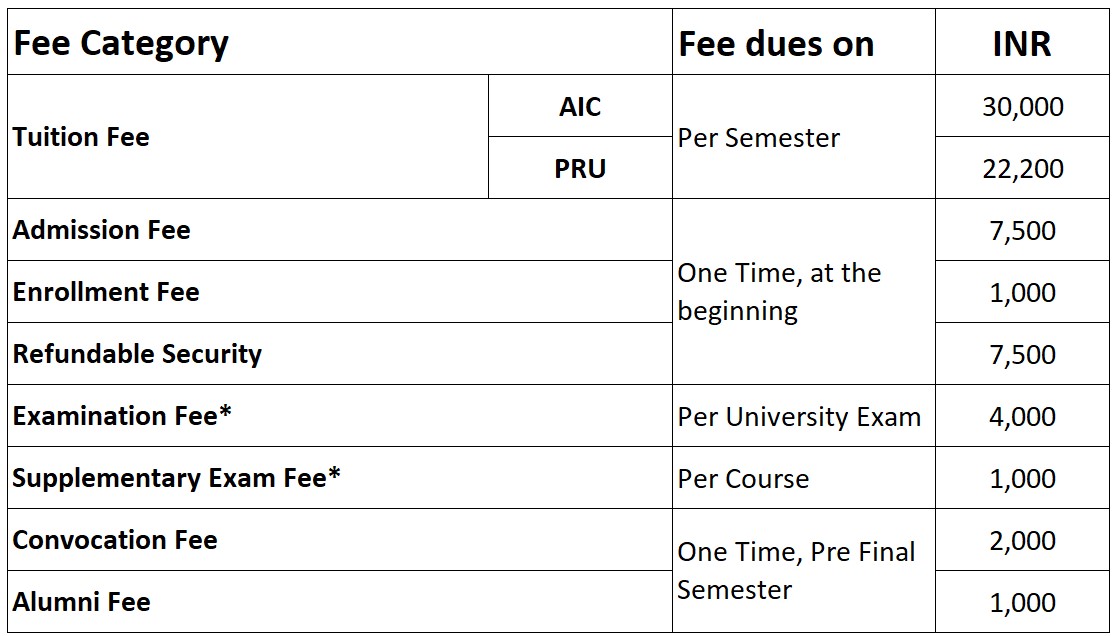The height and width of the screenshot is (636, 1114).
Task: Select the Examination Fee* row label
Action: pyautogui.click(x=340, y=416)
